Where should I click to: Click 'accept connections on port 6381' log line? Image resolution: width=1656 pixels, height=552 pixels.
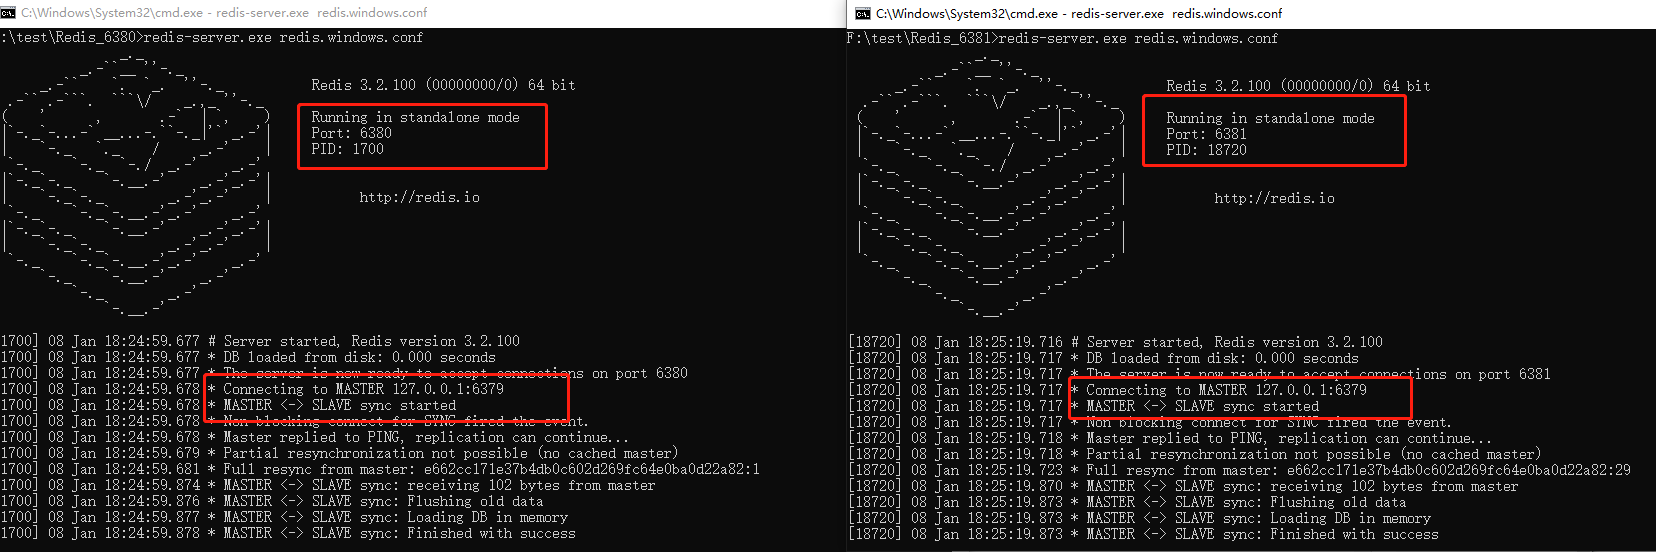coord(1200,375)
